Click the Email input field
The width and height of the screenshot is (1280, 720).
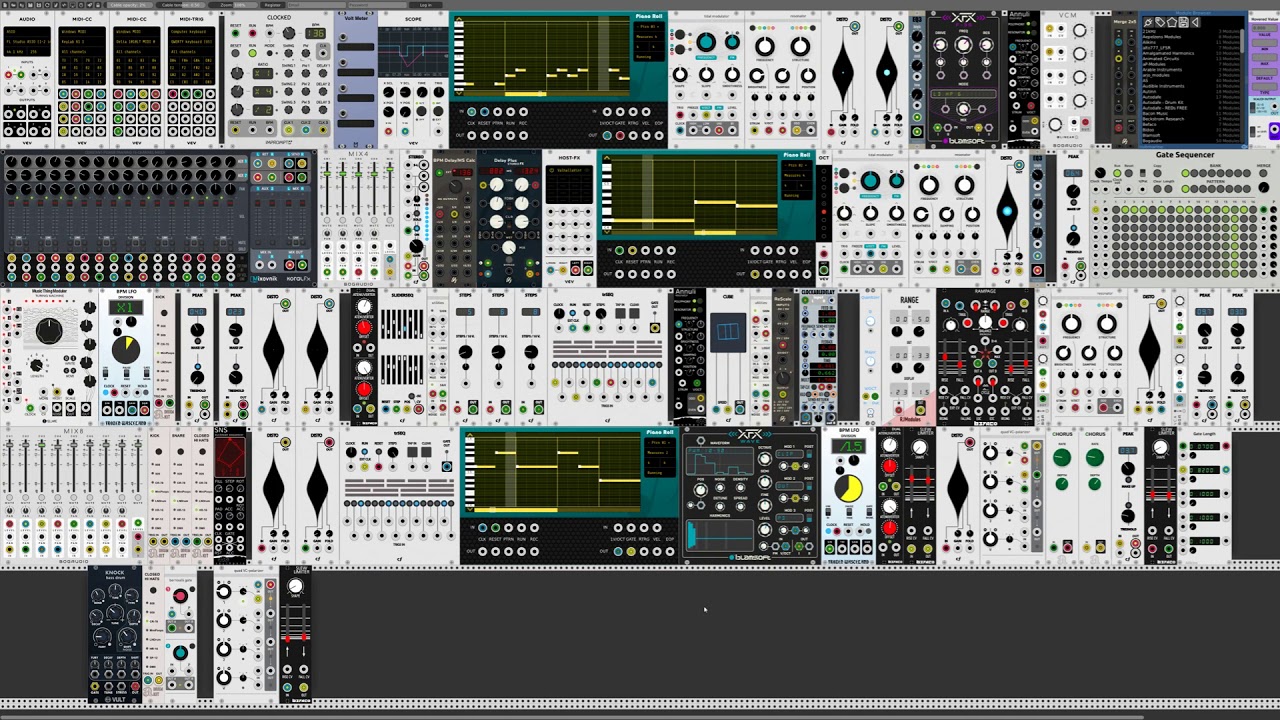pyautogui.click(x=316, y=5)
